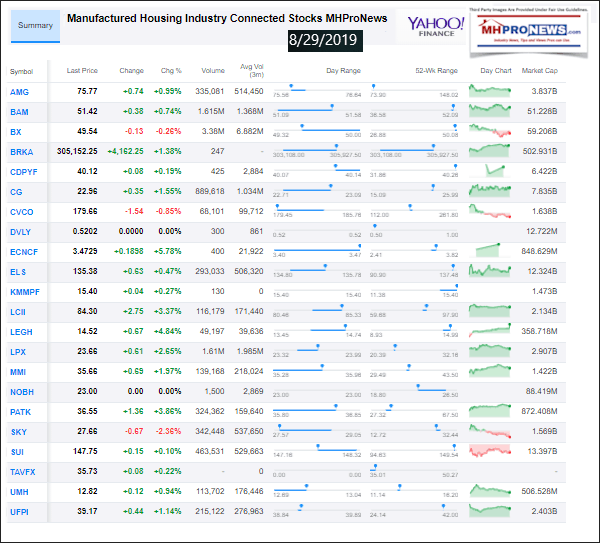Open the Summary tab

[35, 26]
